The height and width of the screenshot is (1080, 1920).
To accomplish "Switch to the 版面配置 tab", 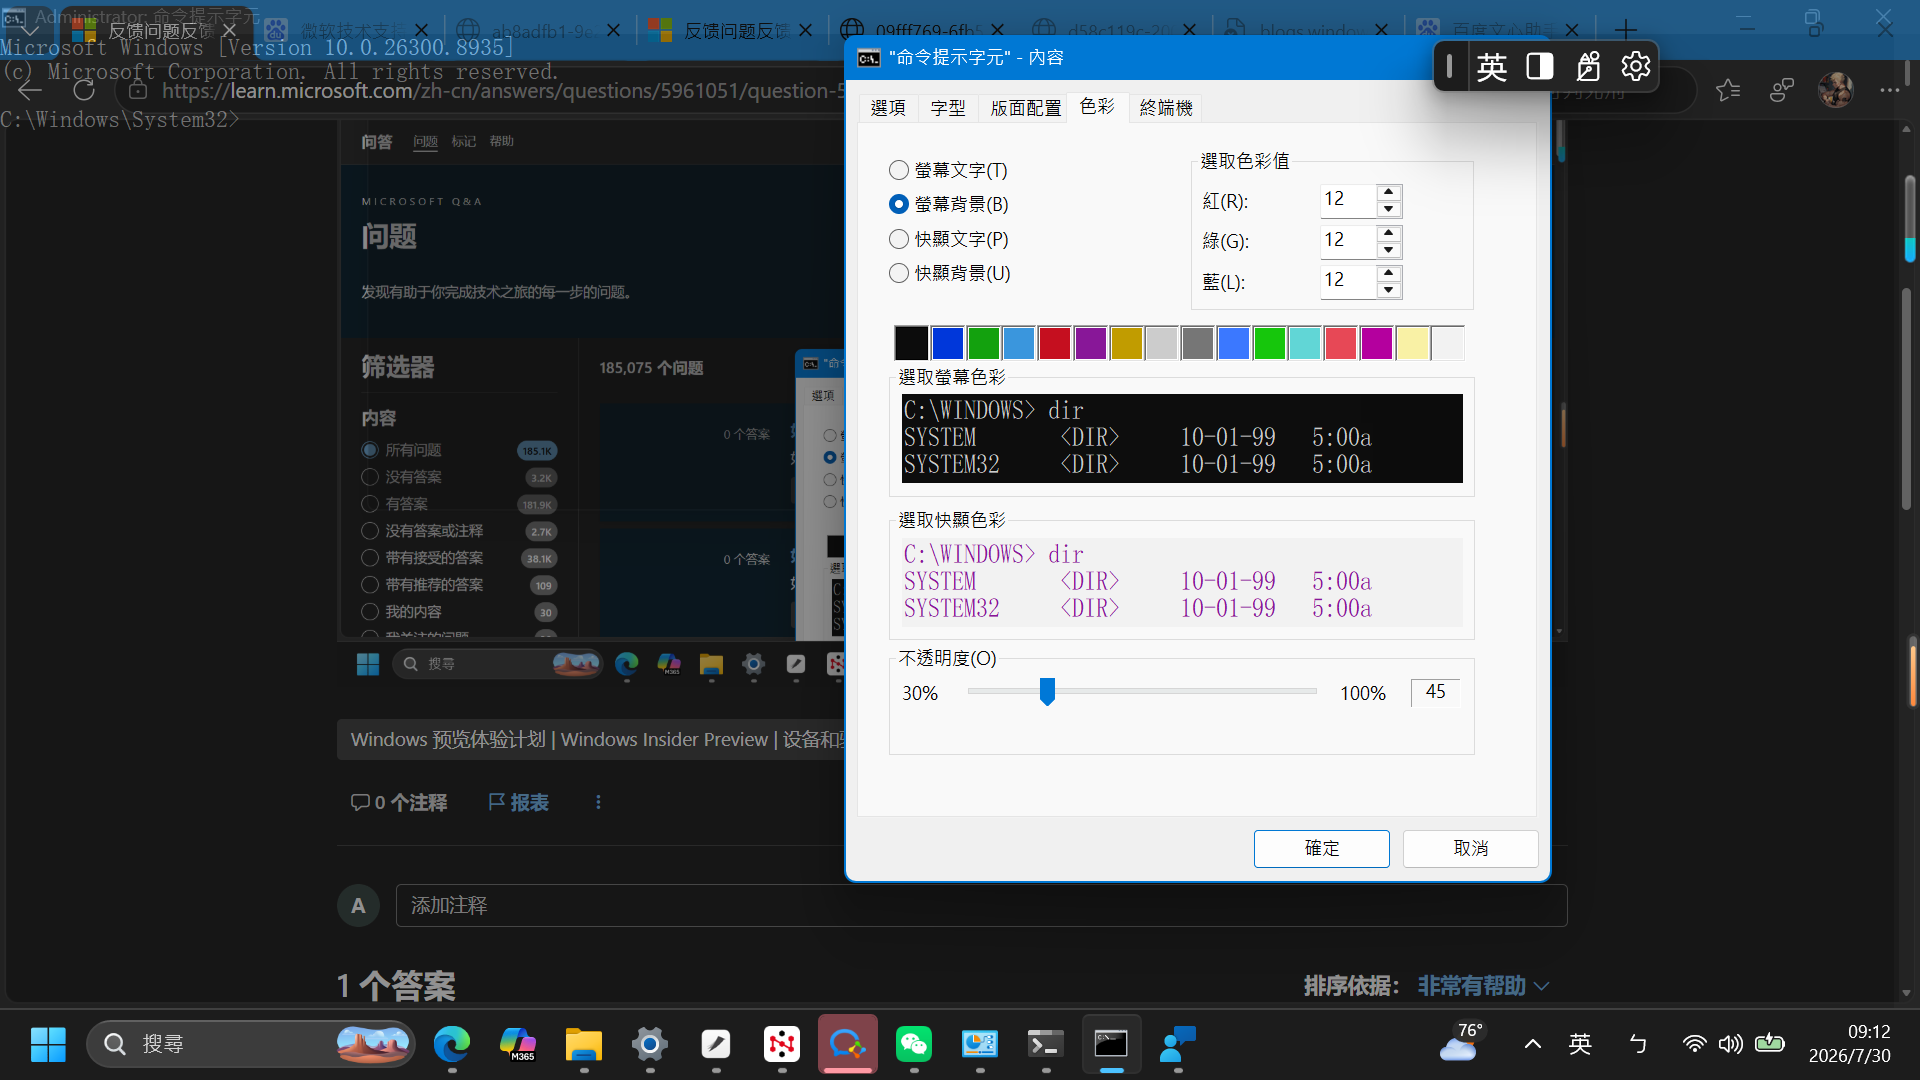I will tap(1026, 108).
